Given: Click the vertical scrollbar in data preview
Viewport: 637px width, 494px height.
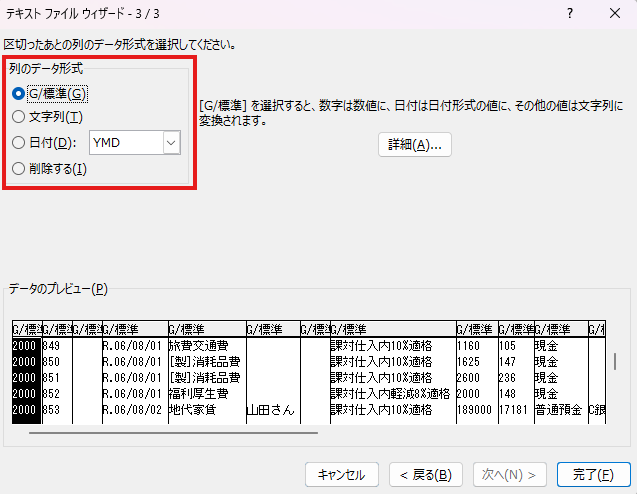Looking at the screenshot, I should tap(615, 361).
